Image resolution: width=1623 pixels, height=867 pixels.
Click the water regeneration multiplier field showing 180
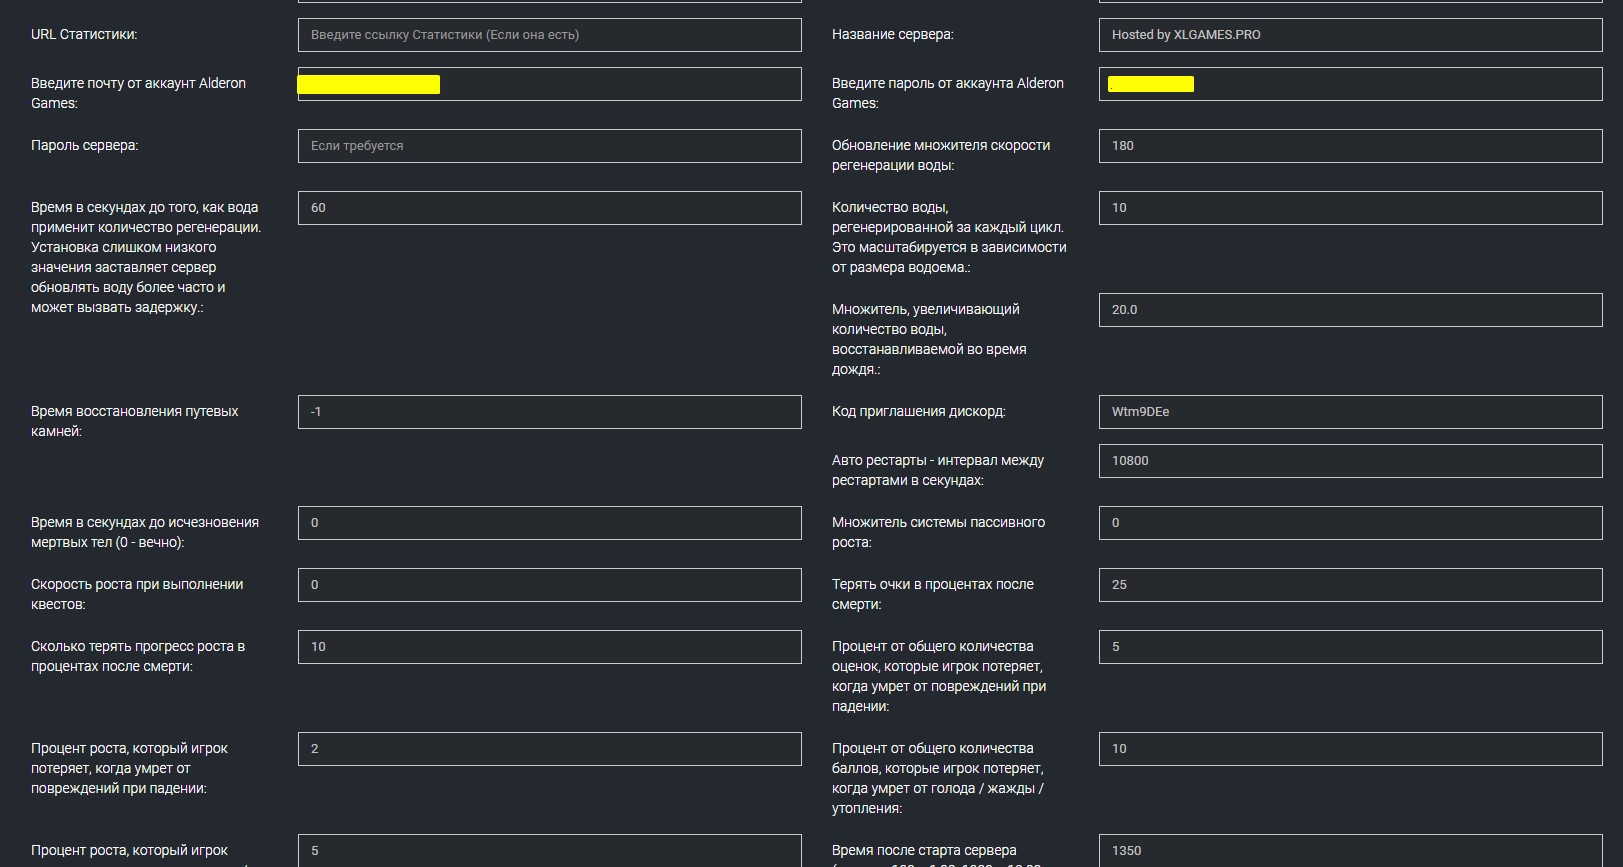point(1350,146)
